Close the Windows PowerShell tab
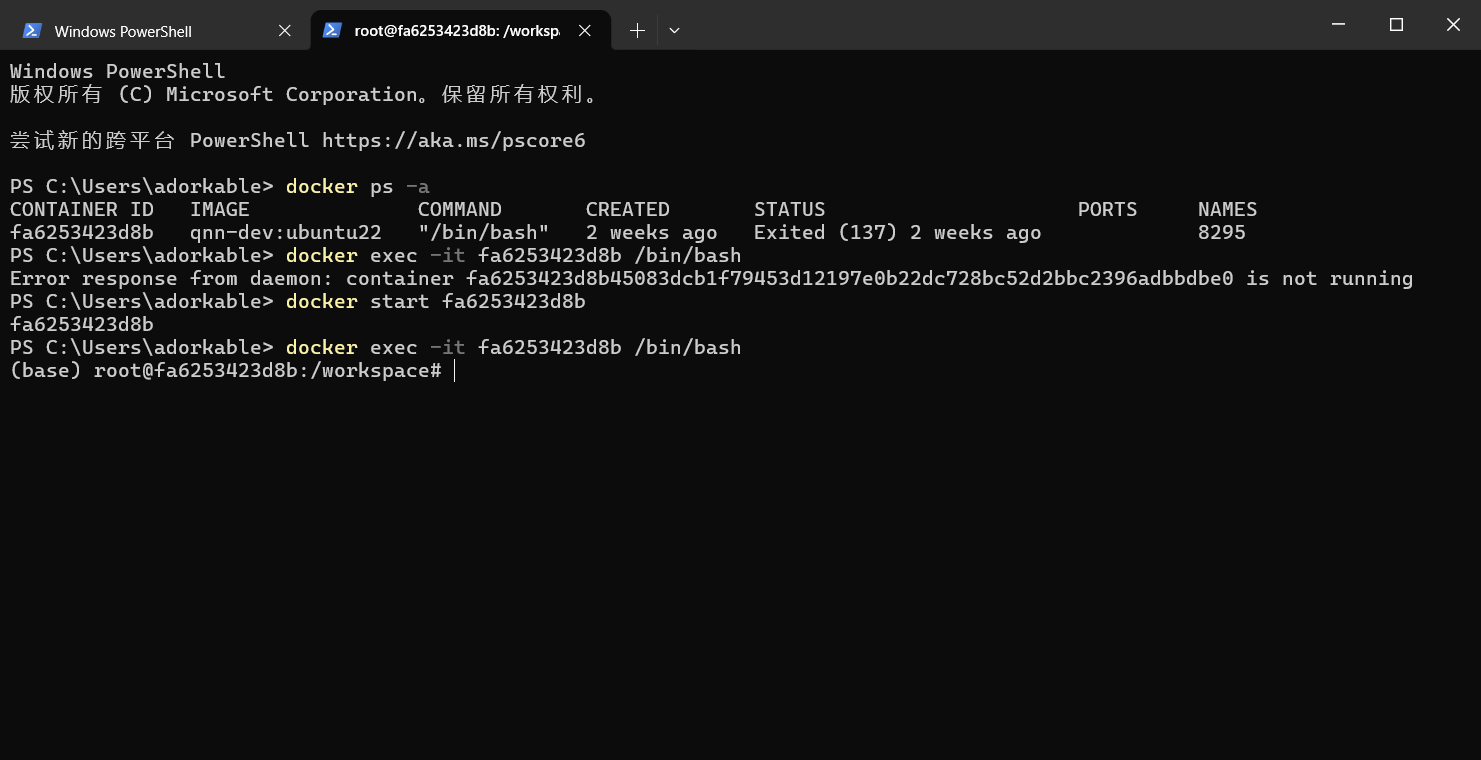1481x760 pixels. pyautogui.click(x=285, y=31)
